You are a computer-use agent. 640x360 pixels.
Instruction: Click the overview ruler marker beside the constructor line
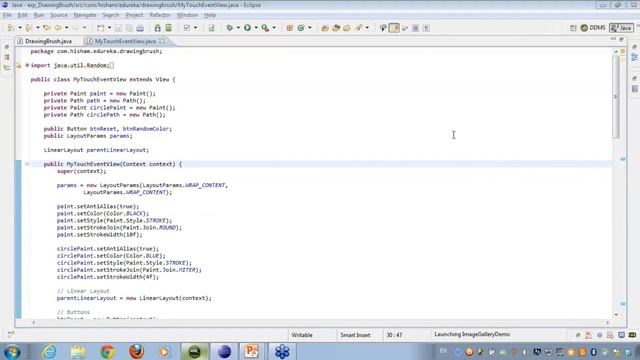pyautogui.click(x=623, y=159)
